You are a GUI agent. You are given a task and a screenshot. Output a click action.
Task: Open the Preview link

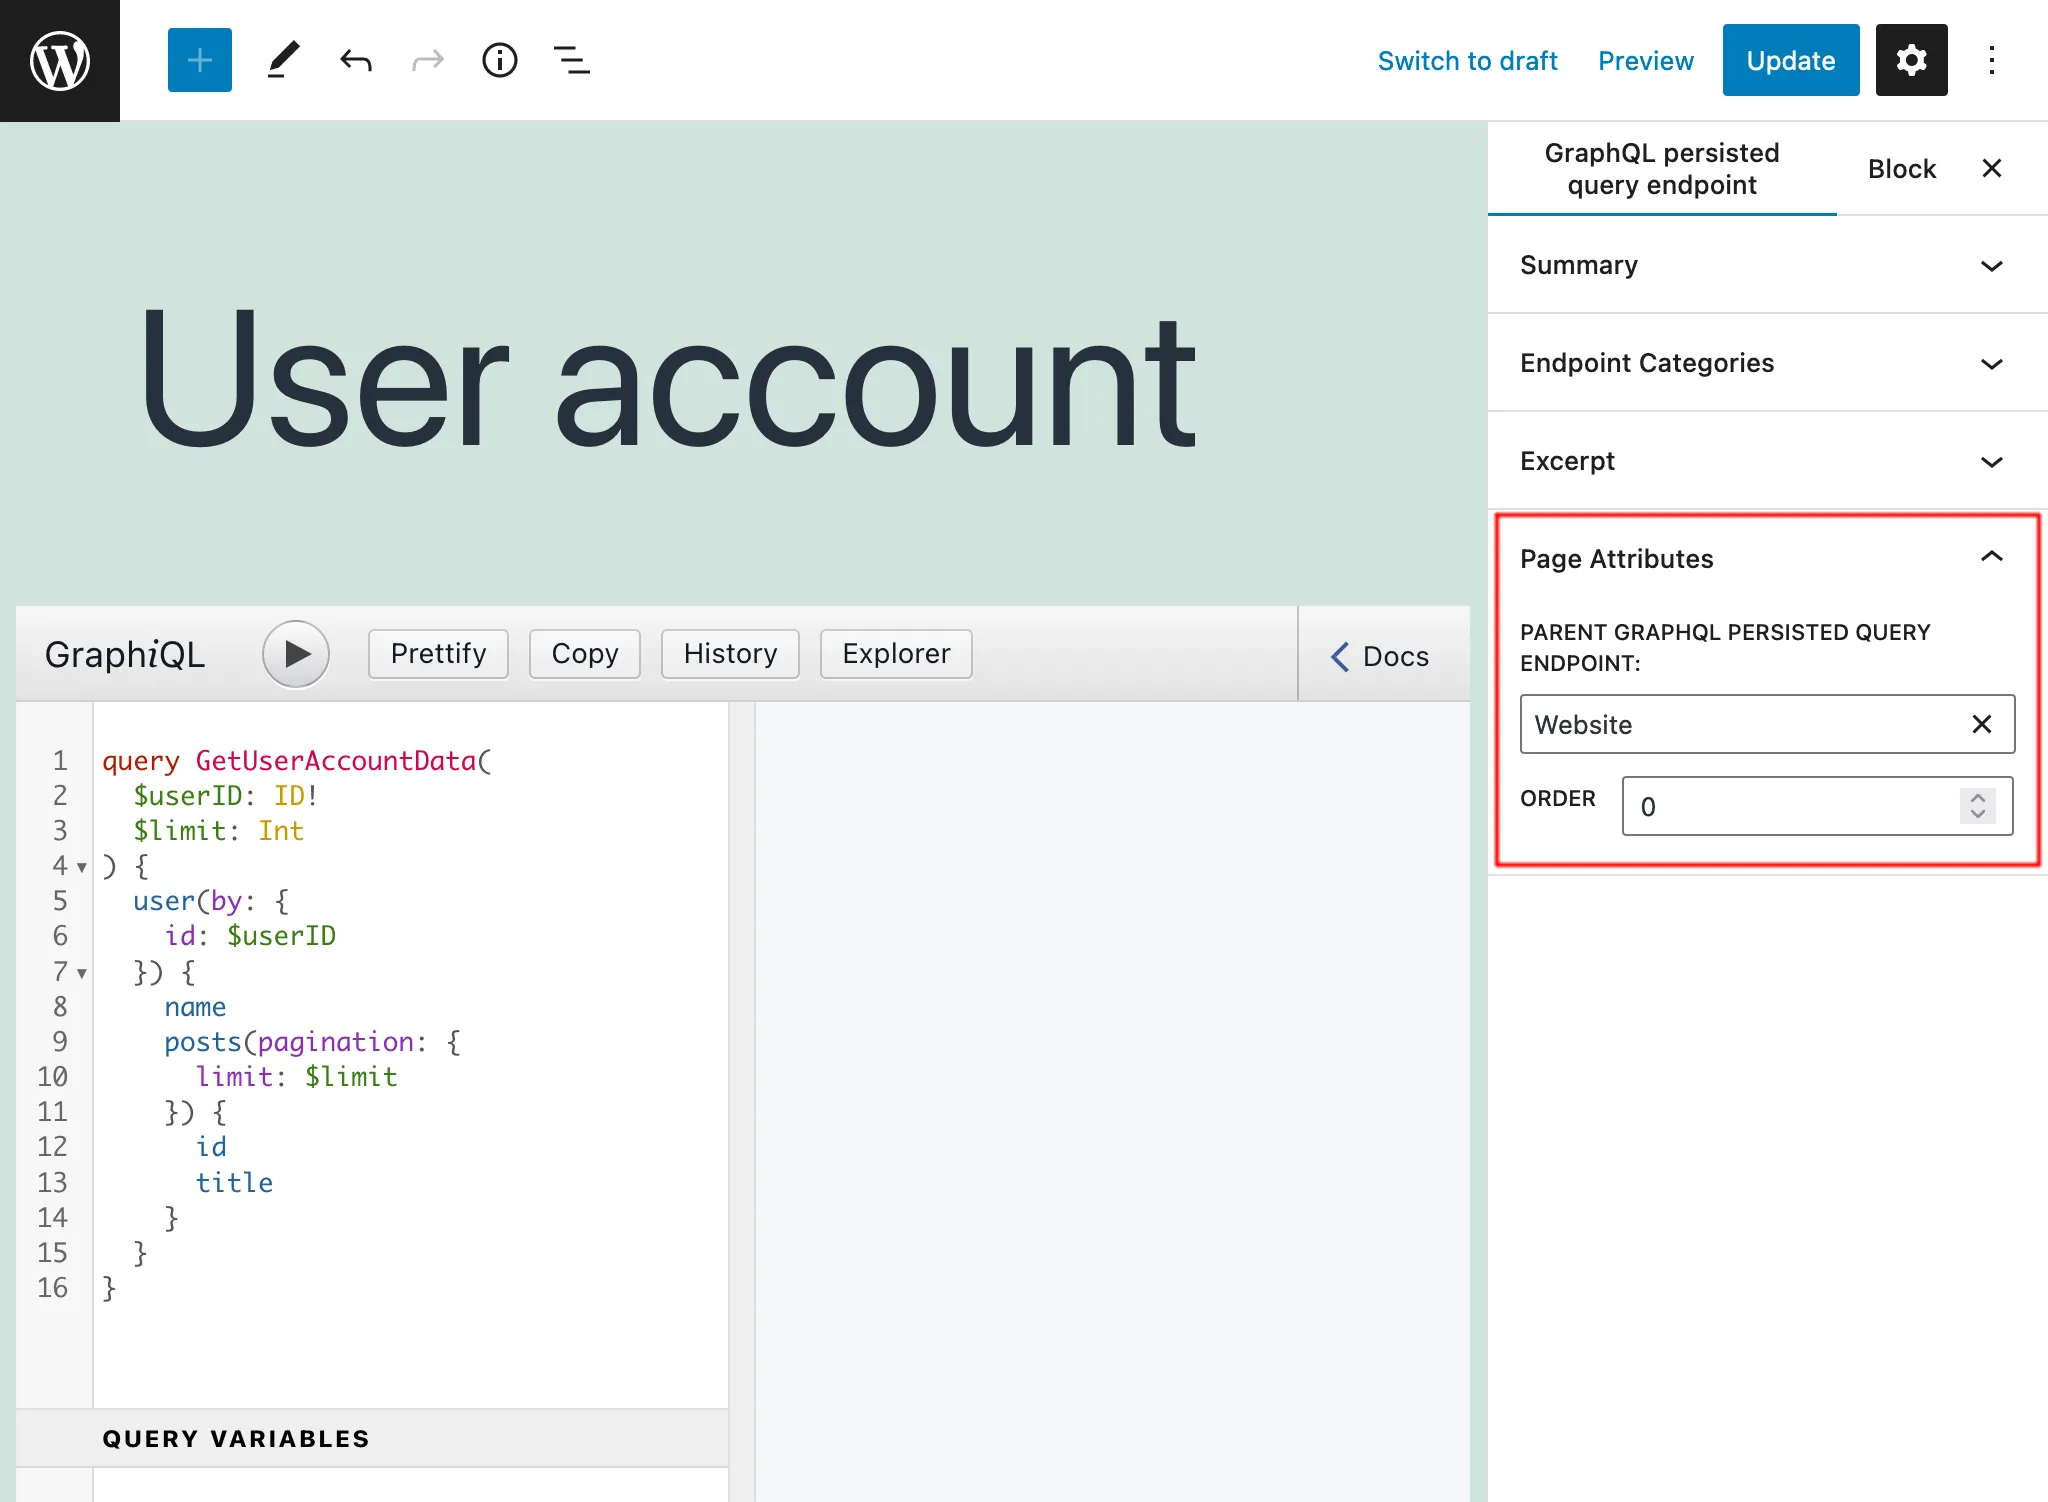pyautogui.click(x=1645, y=61)
